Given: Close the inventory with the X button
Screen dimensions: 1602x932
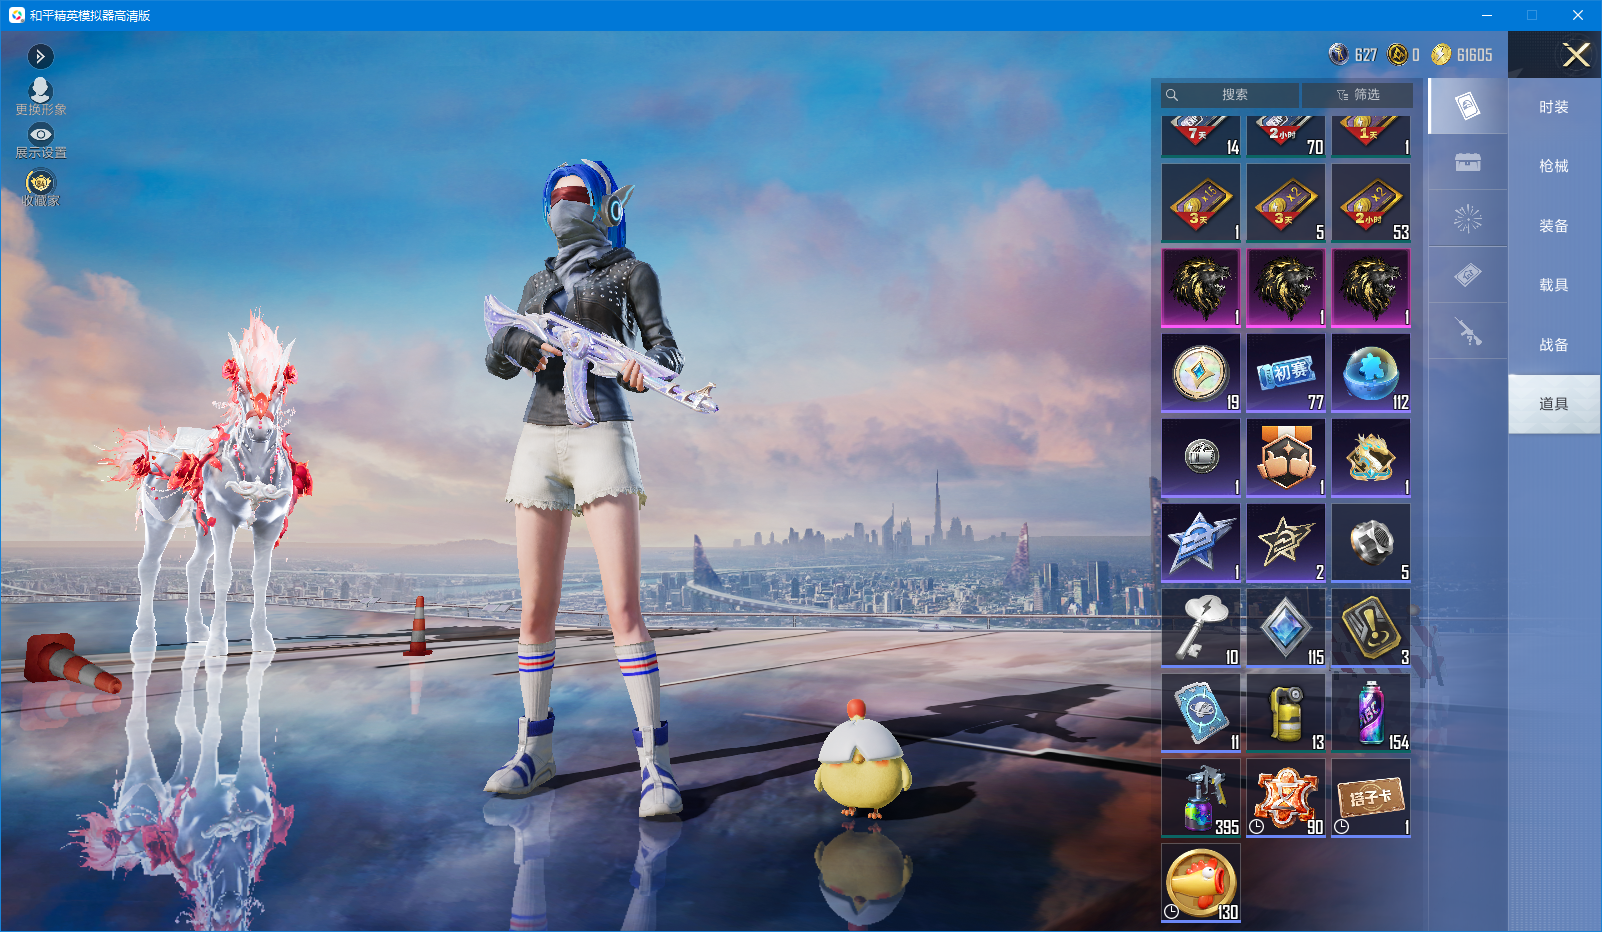Looking at the screenshot, I should (1576, 55).
